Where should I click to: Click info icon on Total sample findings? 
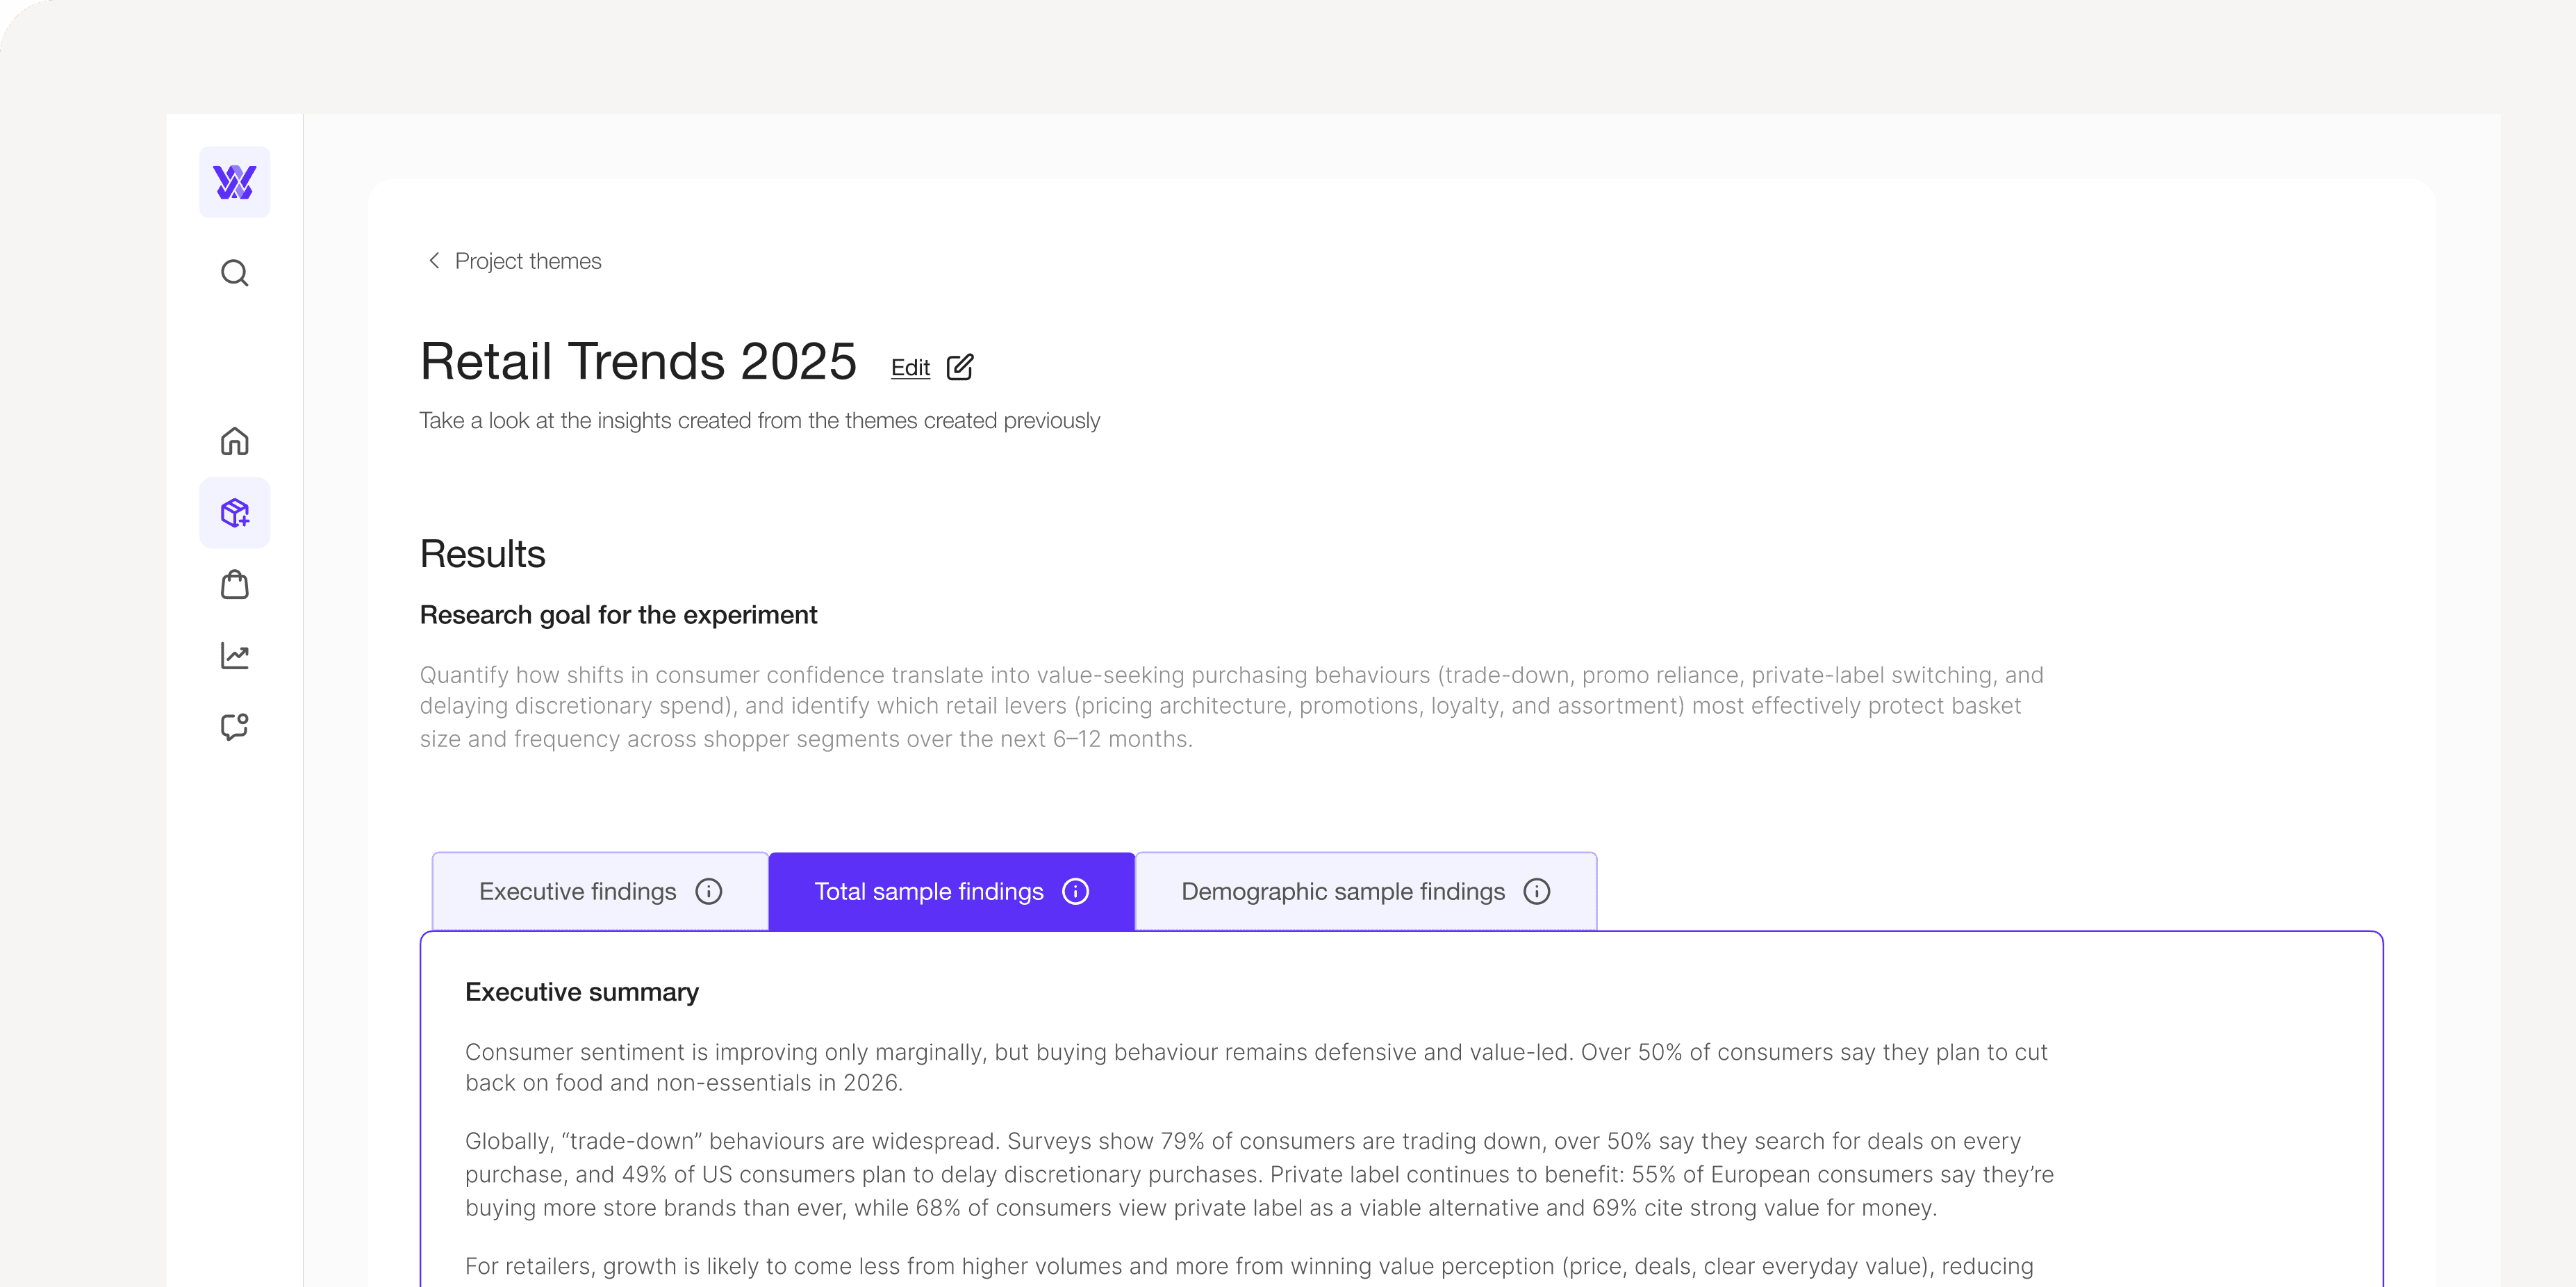1076,891
